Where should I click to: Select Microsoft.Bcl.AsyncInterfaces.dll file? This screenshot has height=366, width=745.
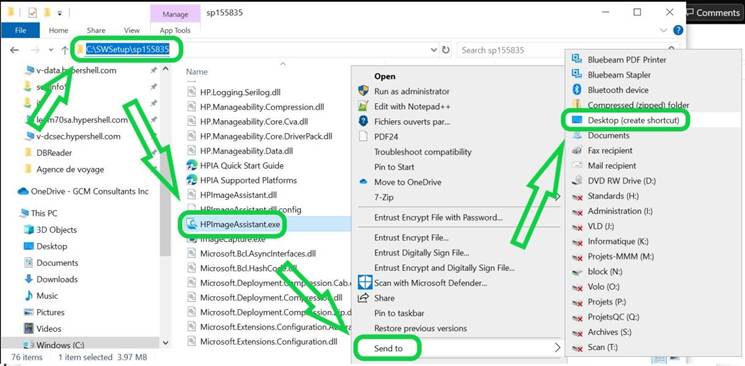(x=258, y=253)
